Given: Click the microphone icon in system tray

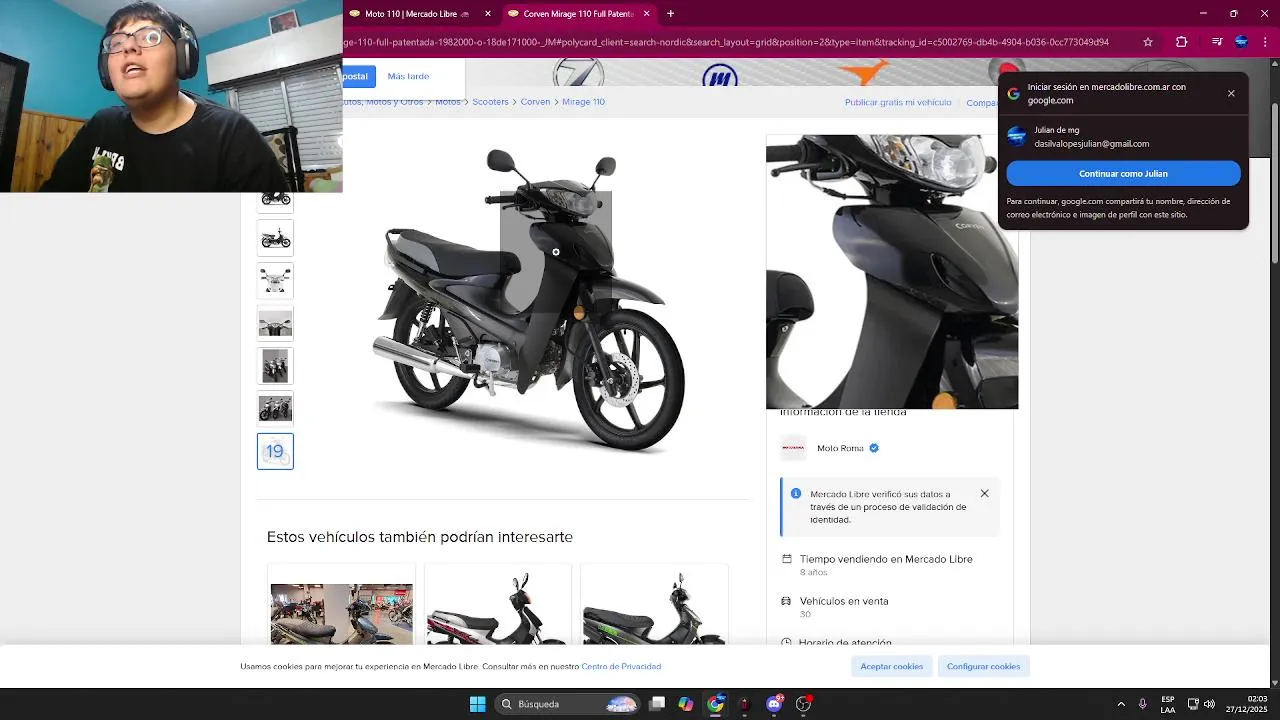Looking at the screenshot, I should tap(1143, 704).
